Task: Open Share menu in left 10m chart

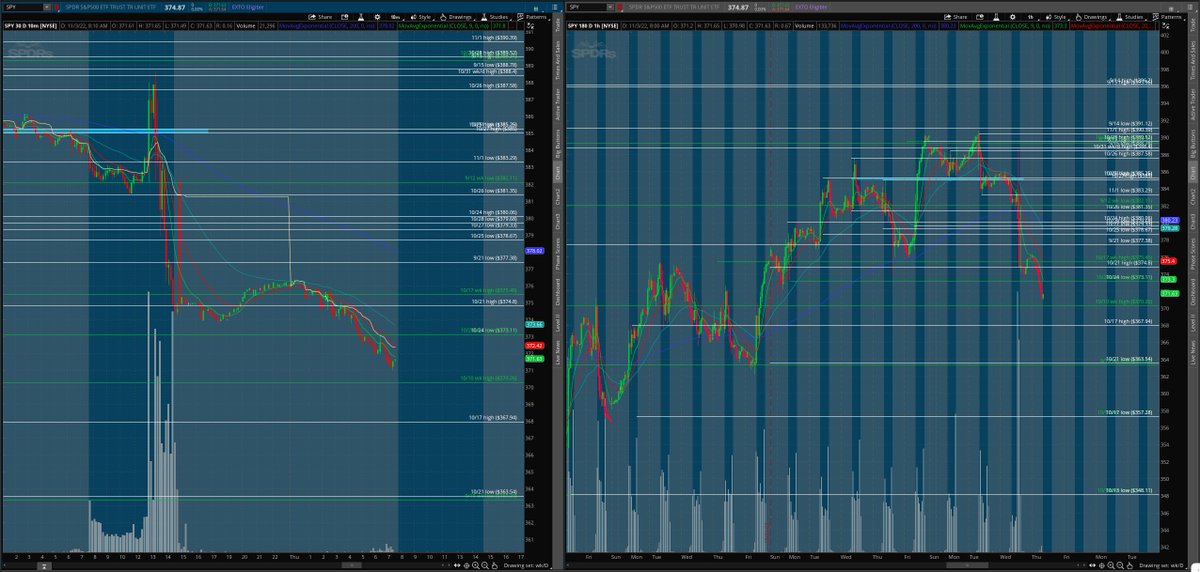Action: pyautogui.click(x=321, y=17)
